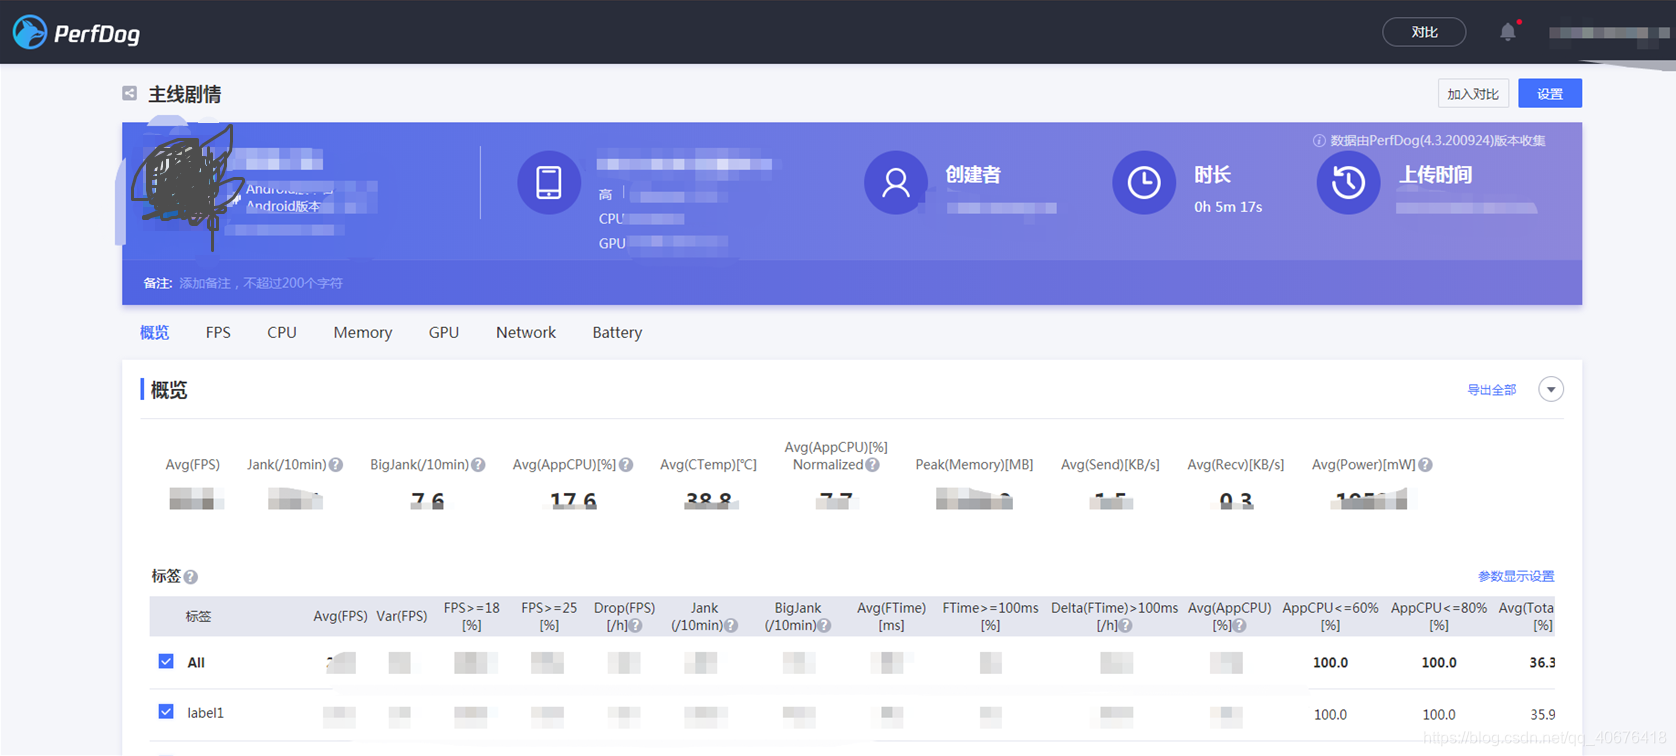This screenshot has height=756, width=1676.
Task: Click the Avg(FPS) table column header
Action: click(340, 616)
